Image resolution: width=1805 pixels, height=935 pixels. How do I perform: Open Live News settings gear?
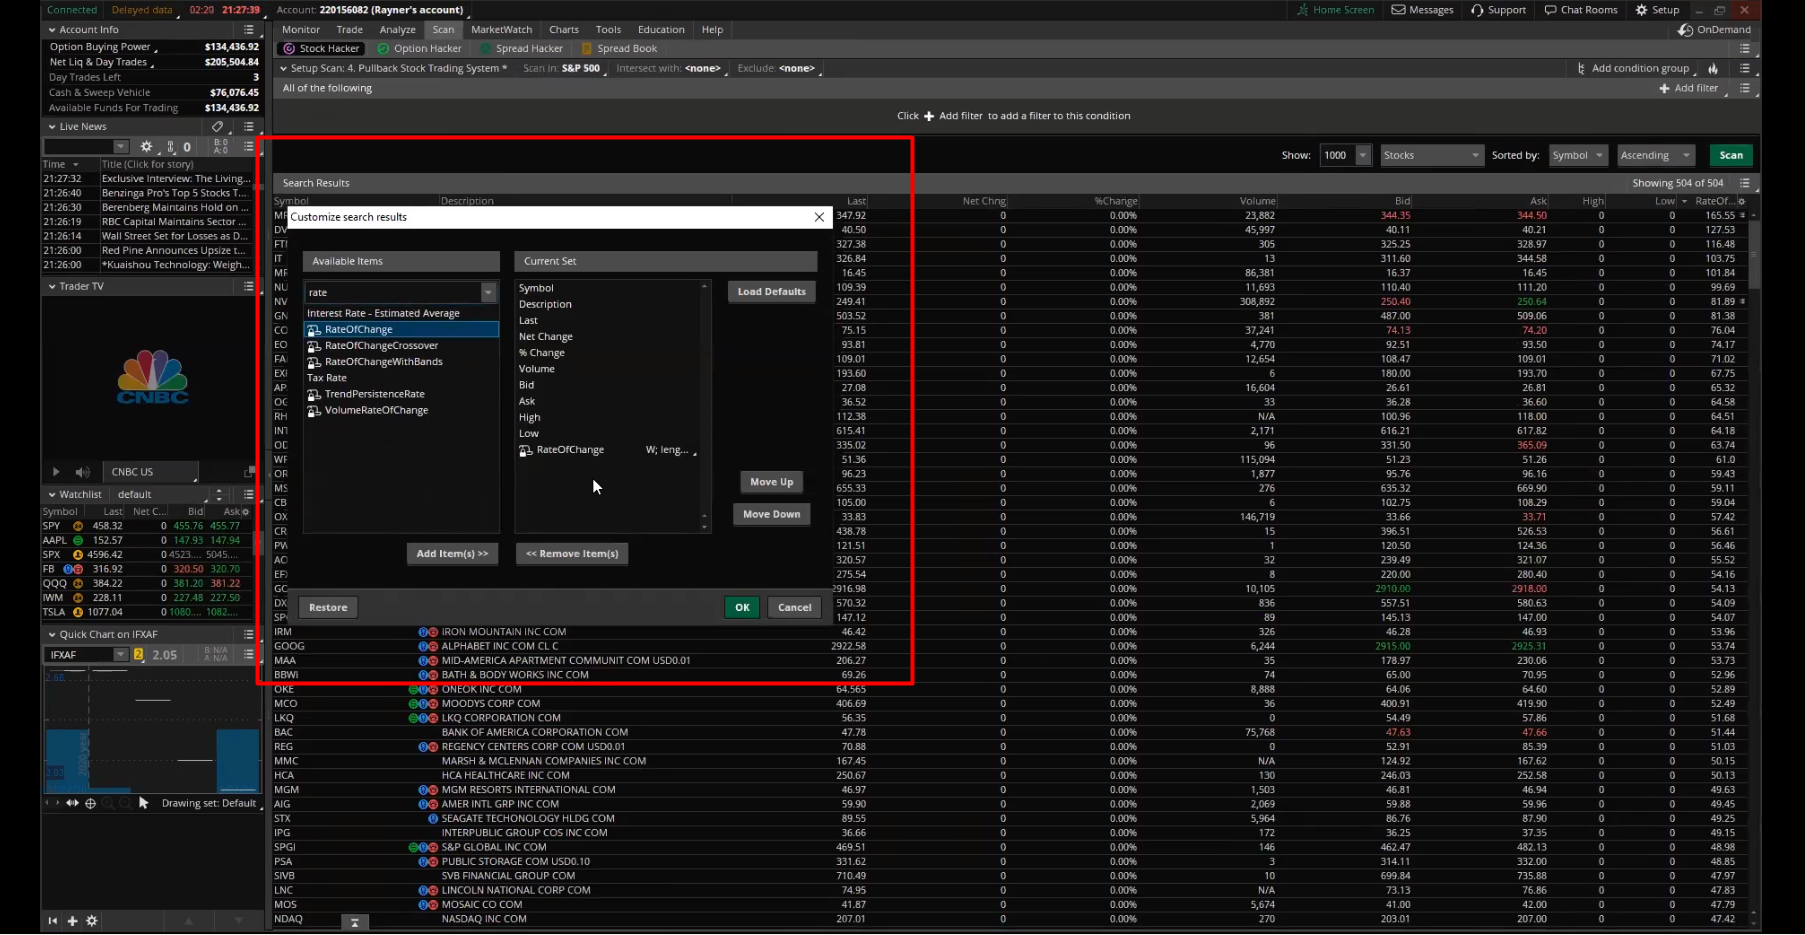[147, 147]
